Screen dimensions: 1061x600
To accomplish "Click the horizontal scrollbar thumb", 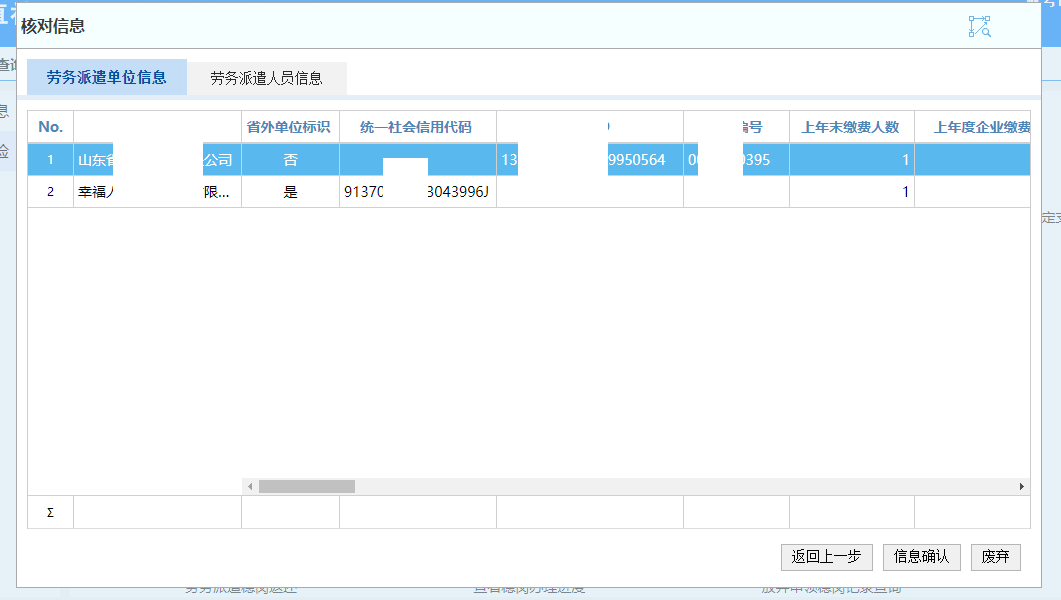I will (x=306, y=486).
